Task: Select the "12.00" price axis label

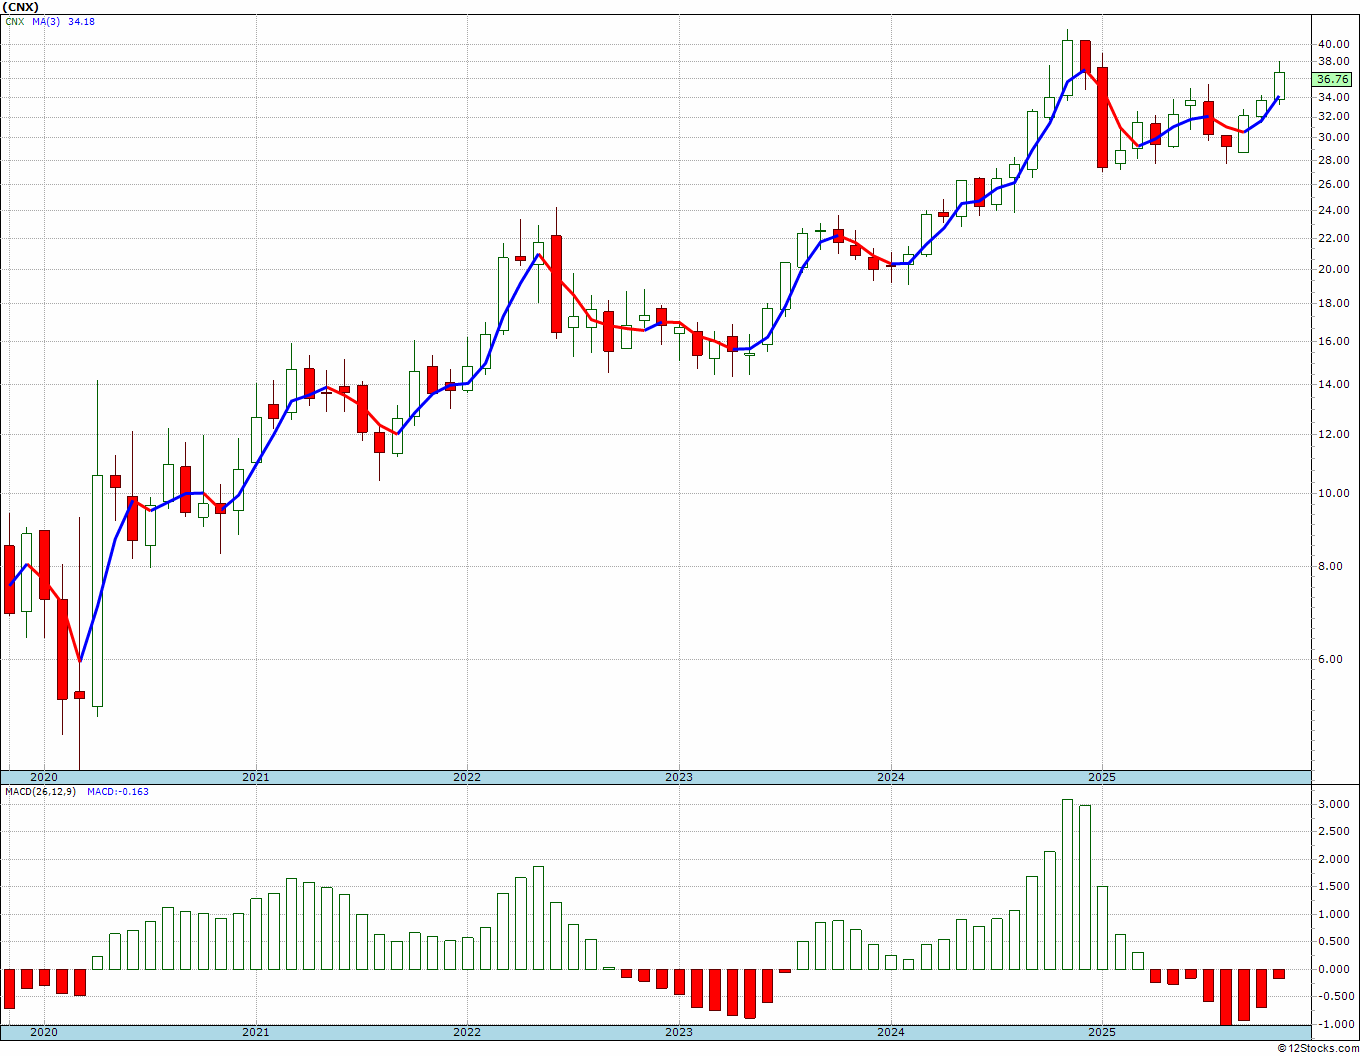Action: pos(1333,434)
